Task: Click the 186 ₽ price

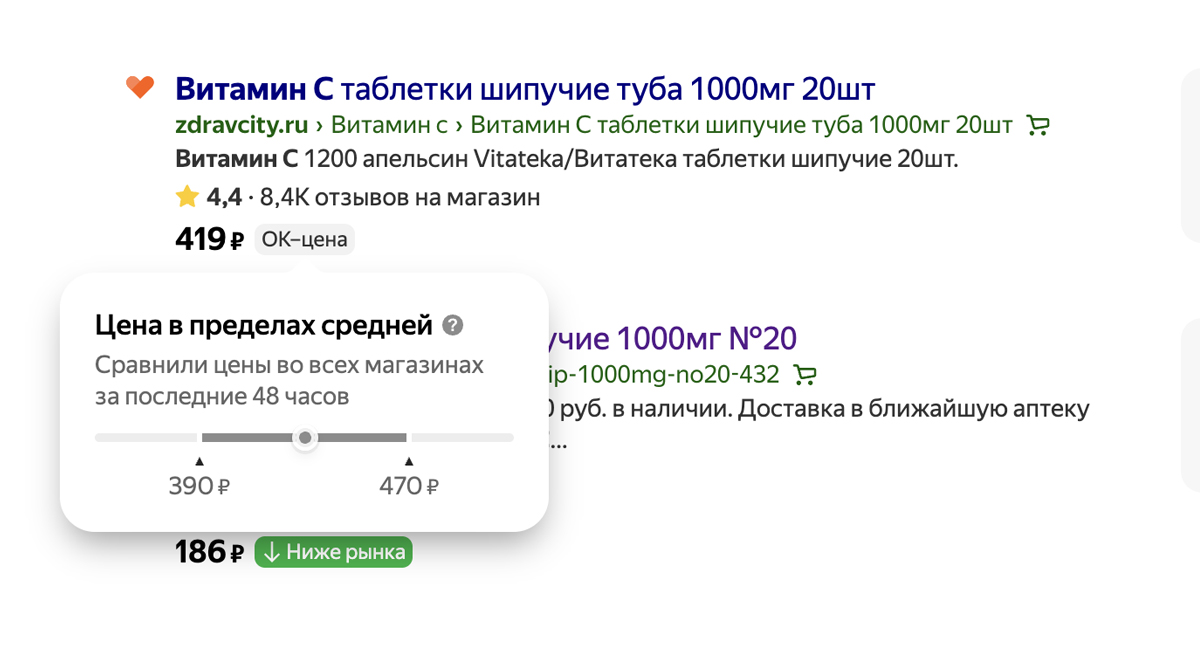Action: (x=209, y=552)
